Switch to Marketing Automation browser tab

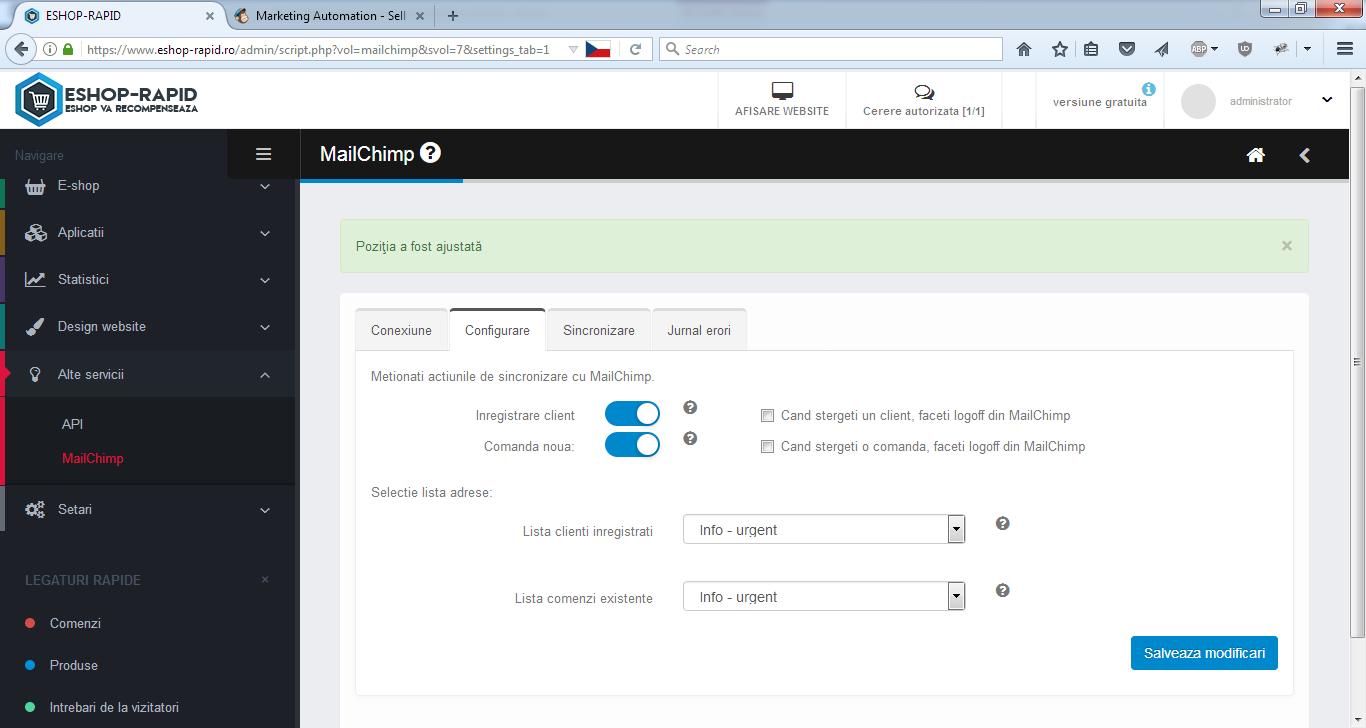[x=330, y=16]
